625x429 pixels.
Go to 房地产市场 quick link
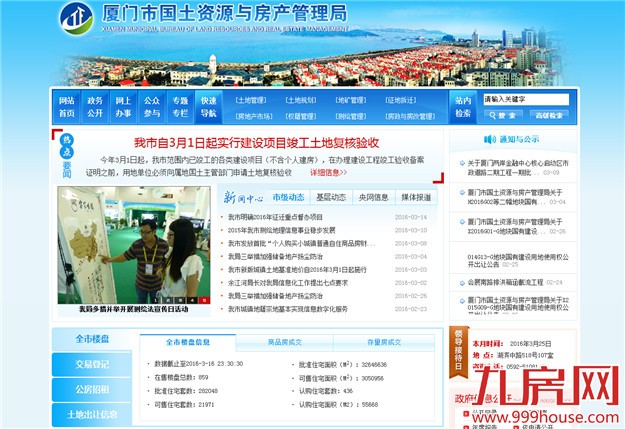[254, 116]
